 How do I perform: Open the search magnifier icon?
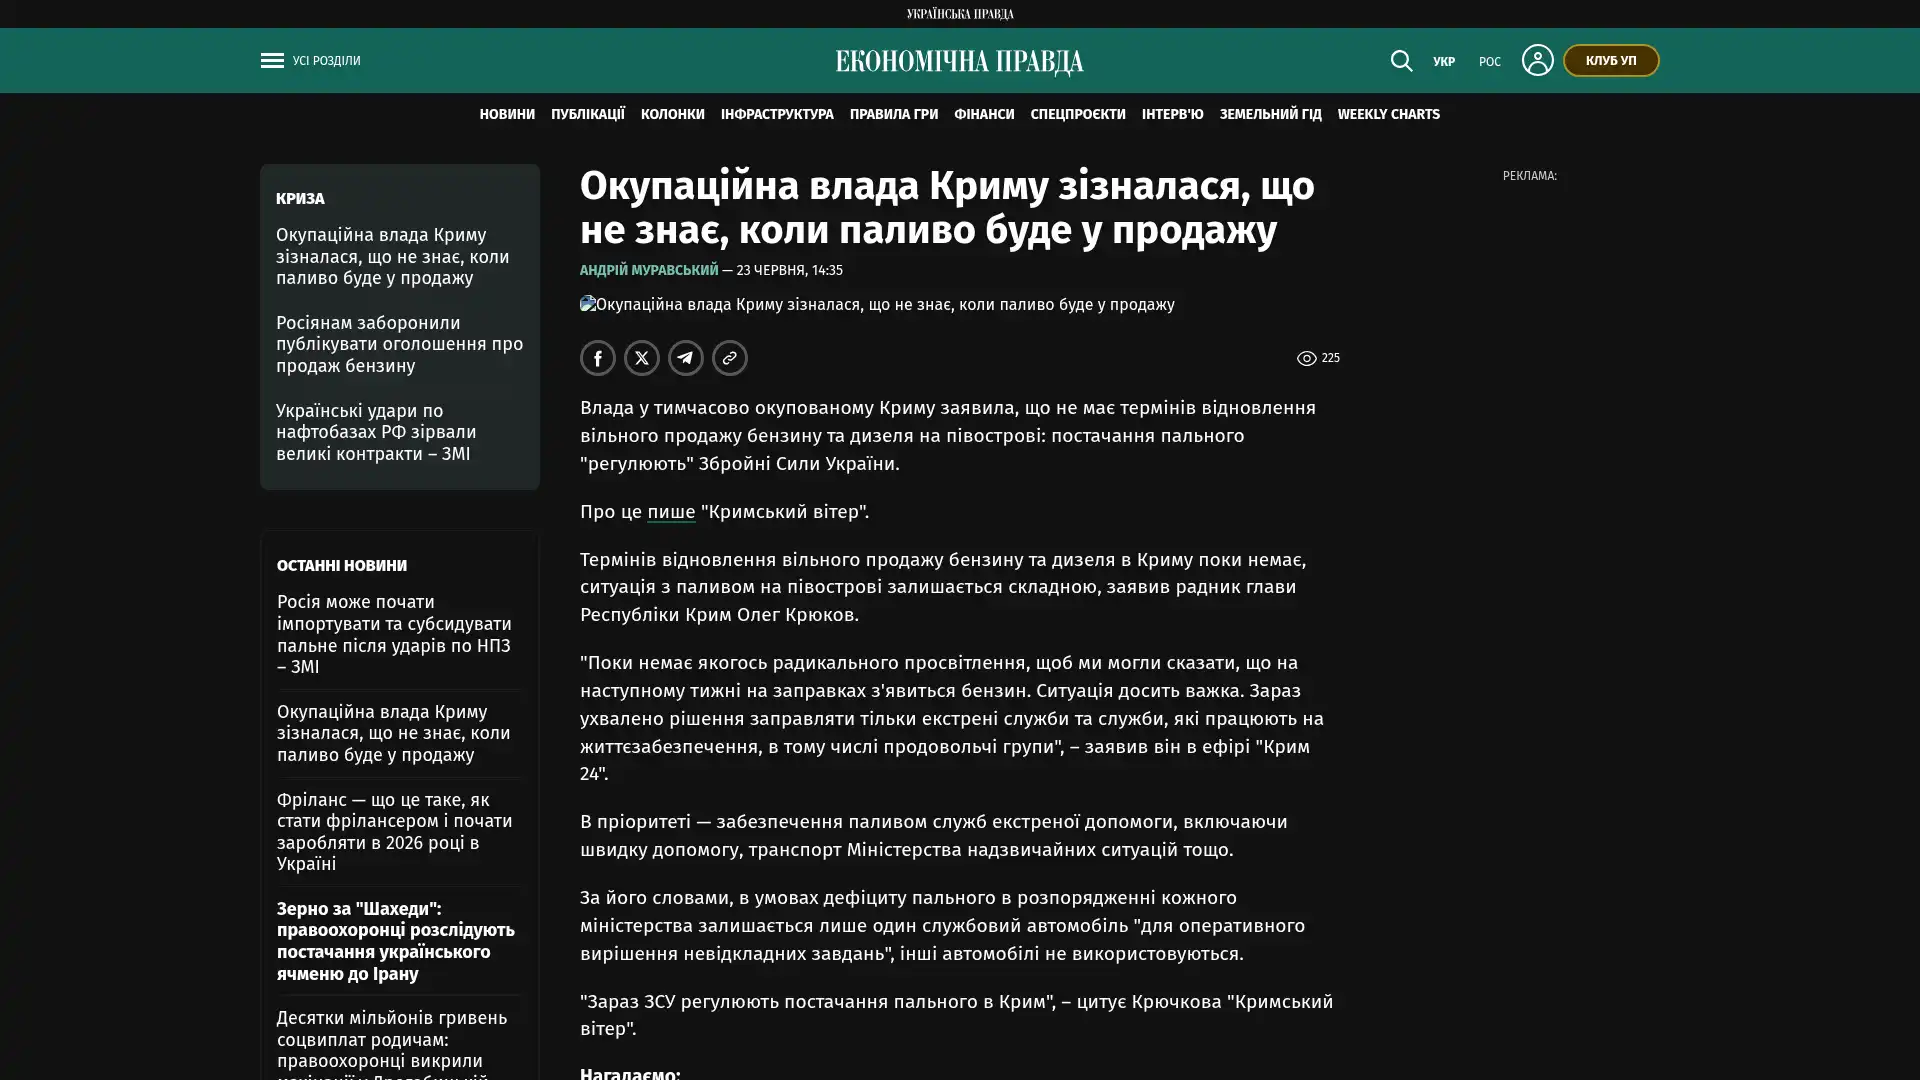pos(1401,61)
